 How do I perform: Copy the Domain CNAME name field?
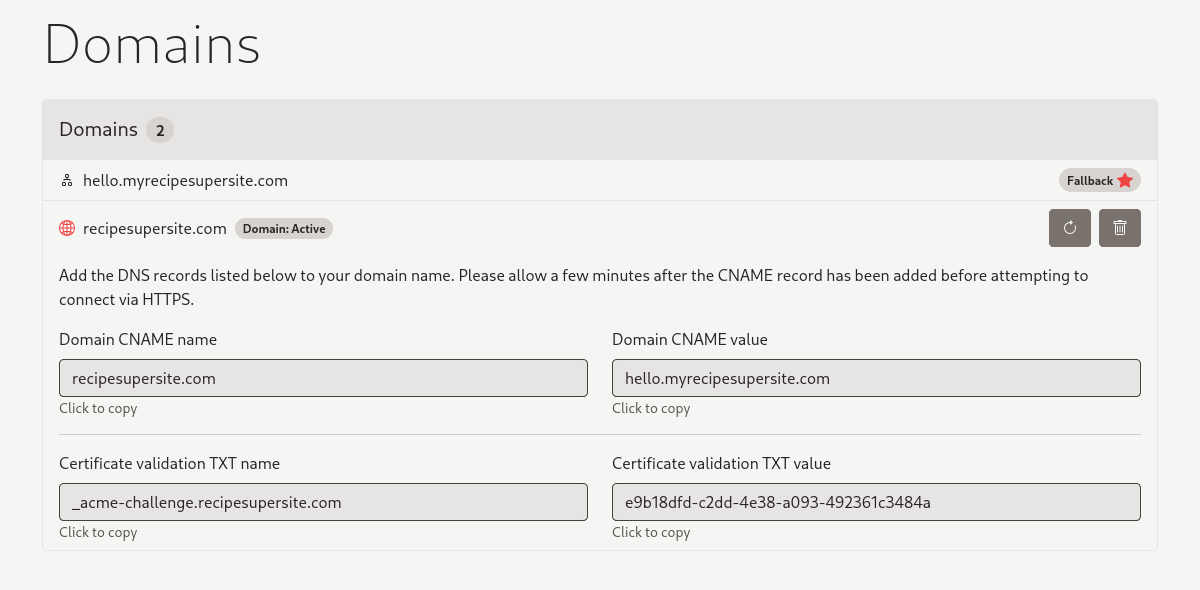323,379
